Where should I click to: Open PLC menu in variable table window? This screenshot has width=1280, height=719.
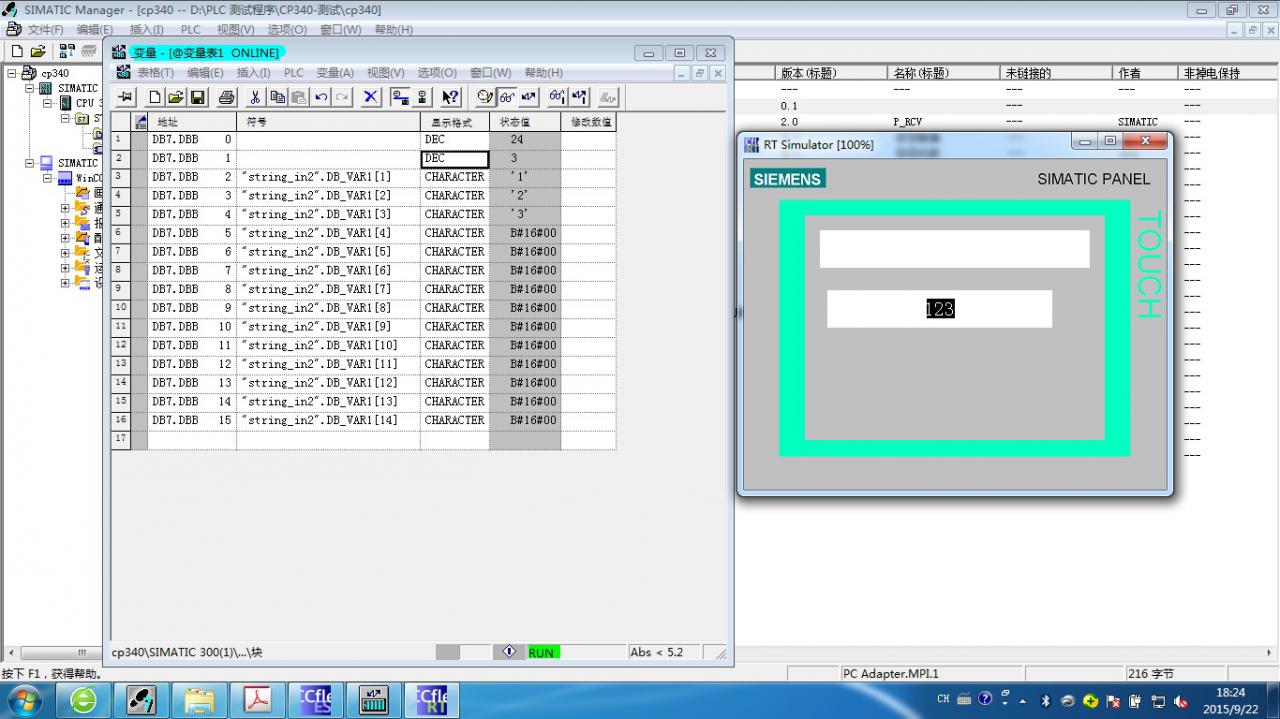[294, 73]
